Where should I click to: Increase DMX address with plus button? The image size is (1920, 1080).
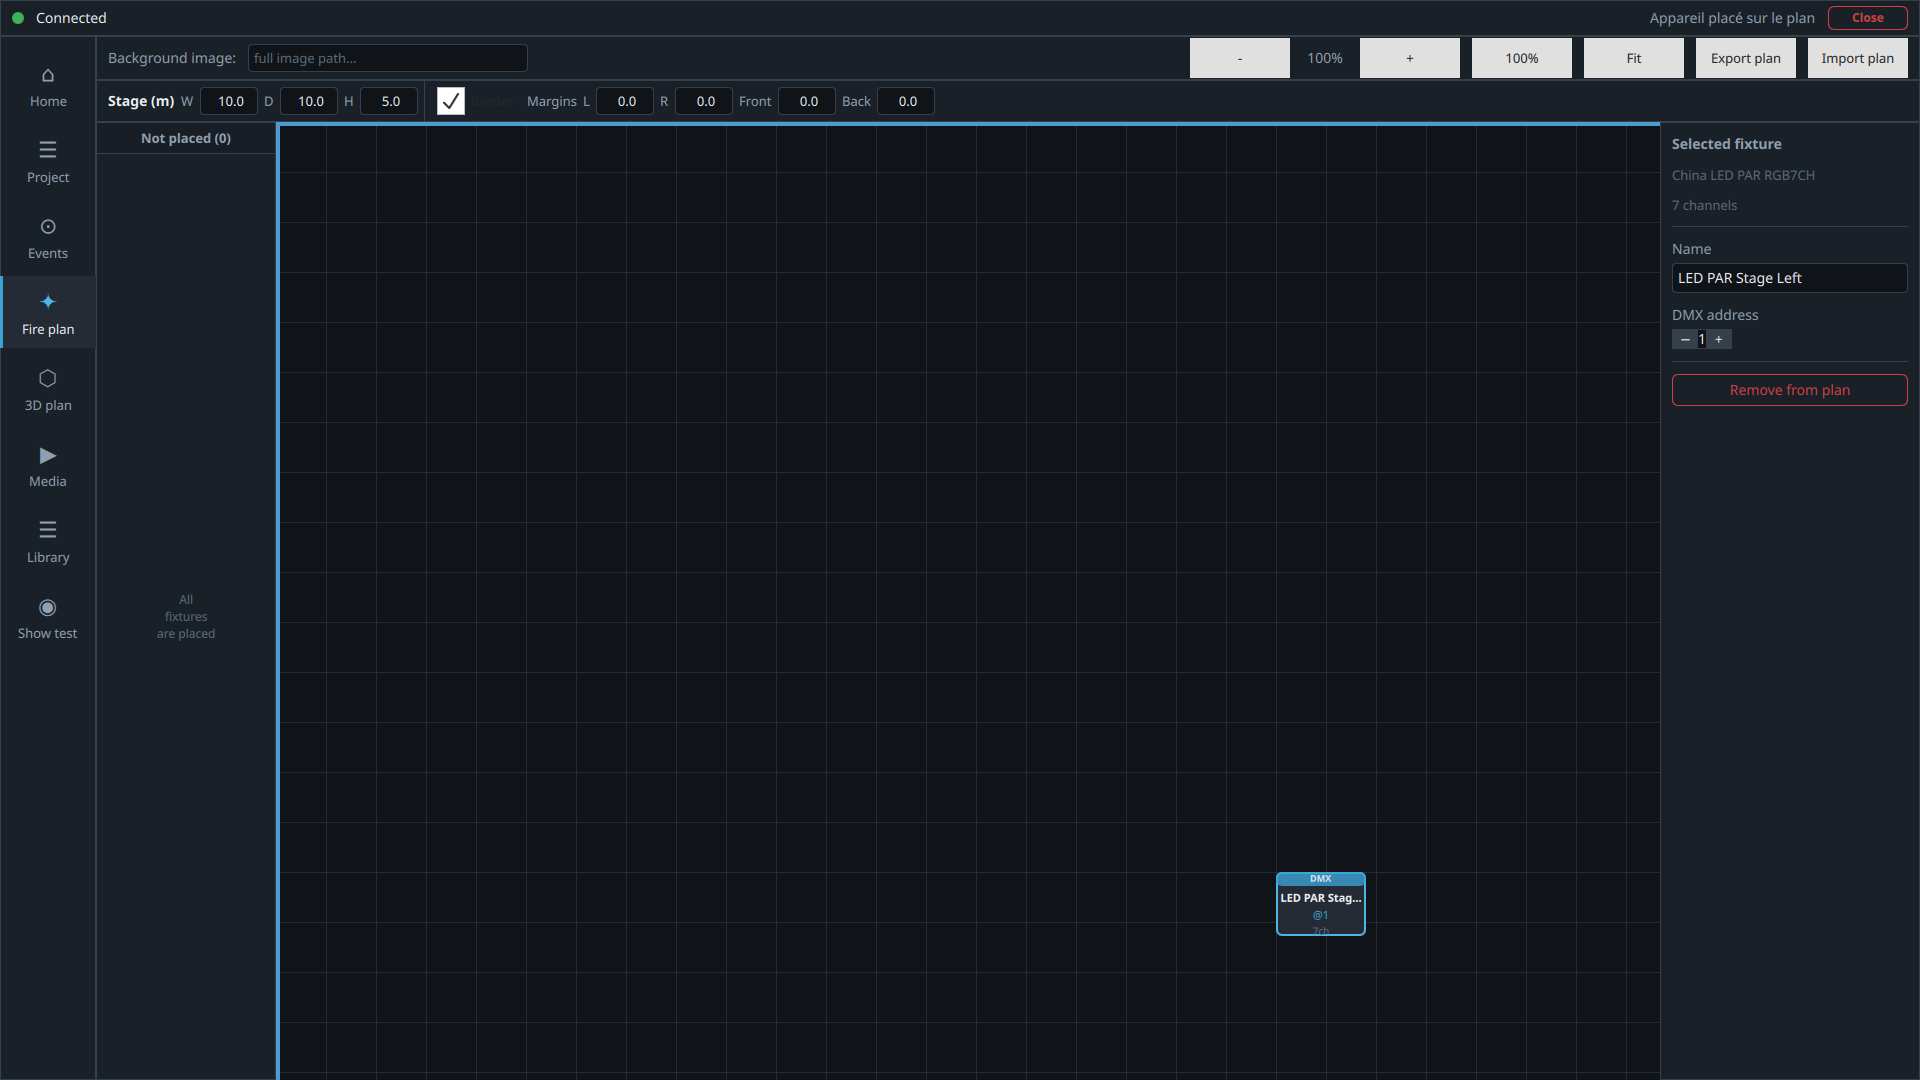click(x=1719, y=340)
